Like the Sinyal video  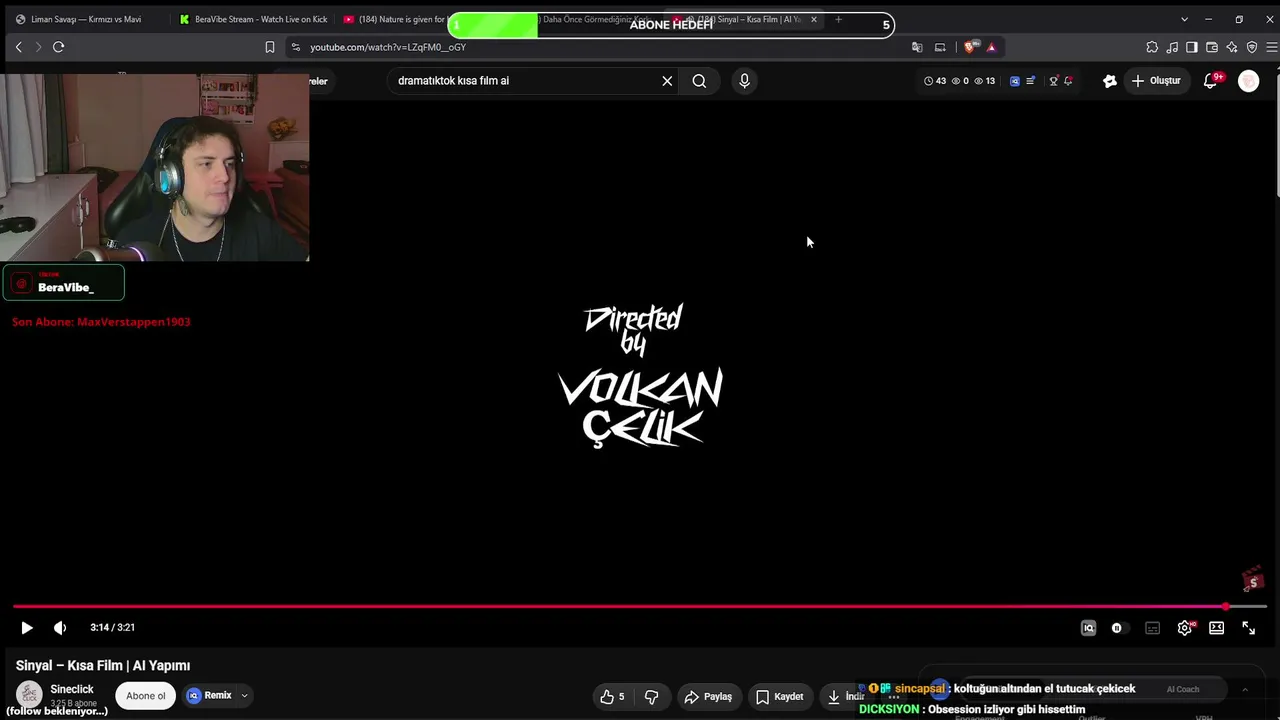[x=612, y=697]
